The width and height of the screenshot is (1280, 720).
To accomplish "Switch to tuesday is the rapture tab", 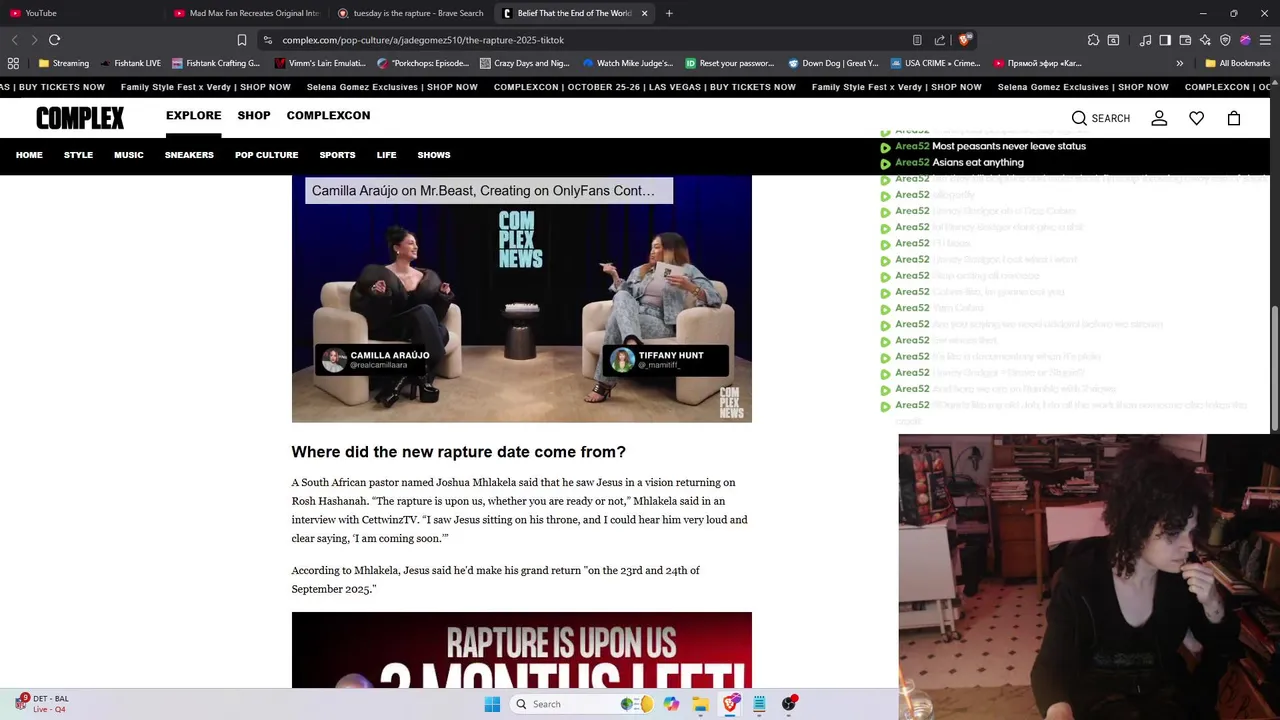I will coord(411,13).
